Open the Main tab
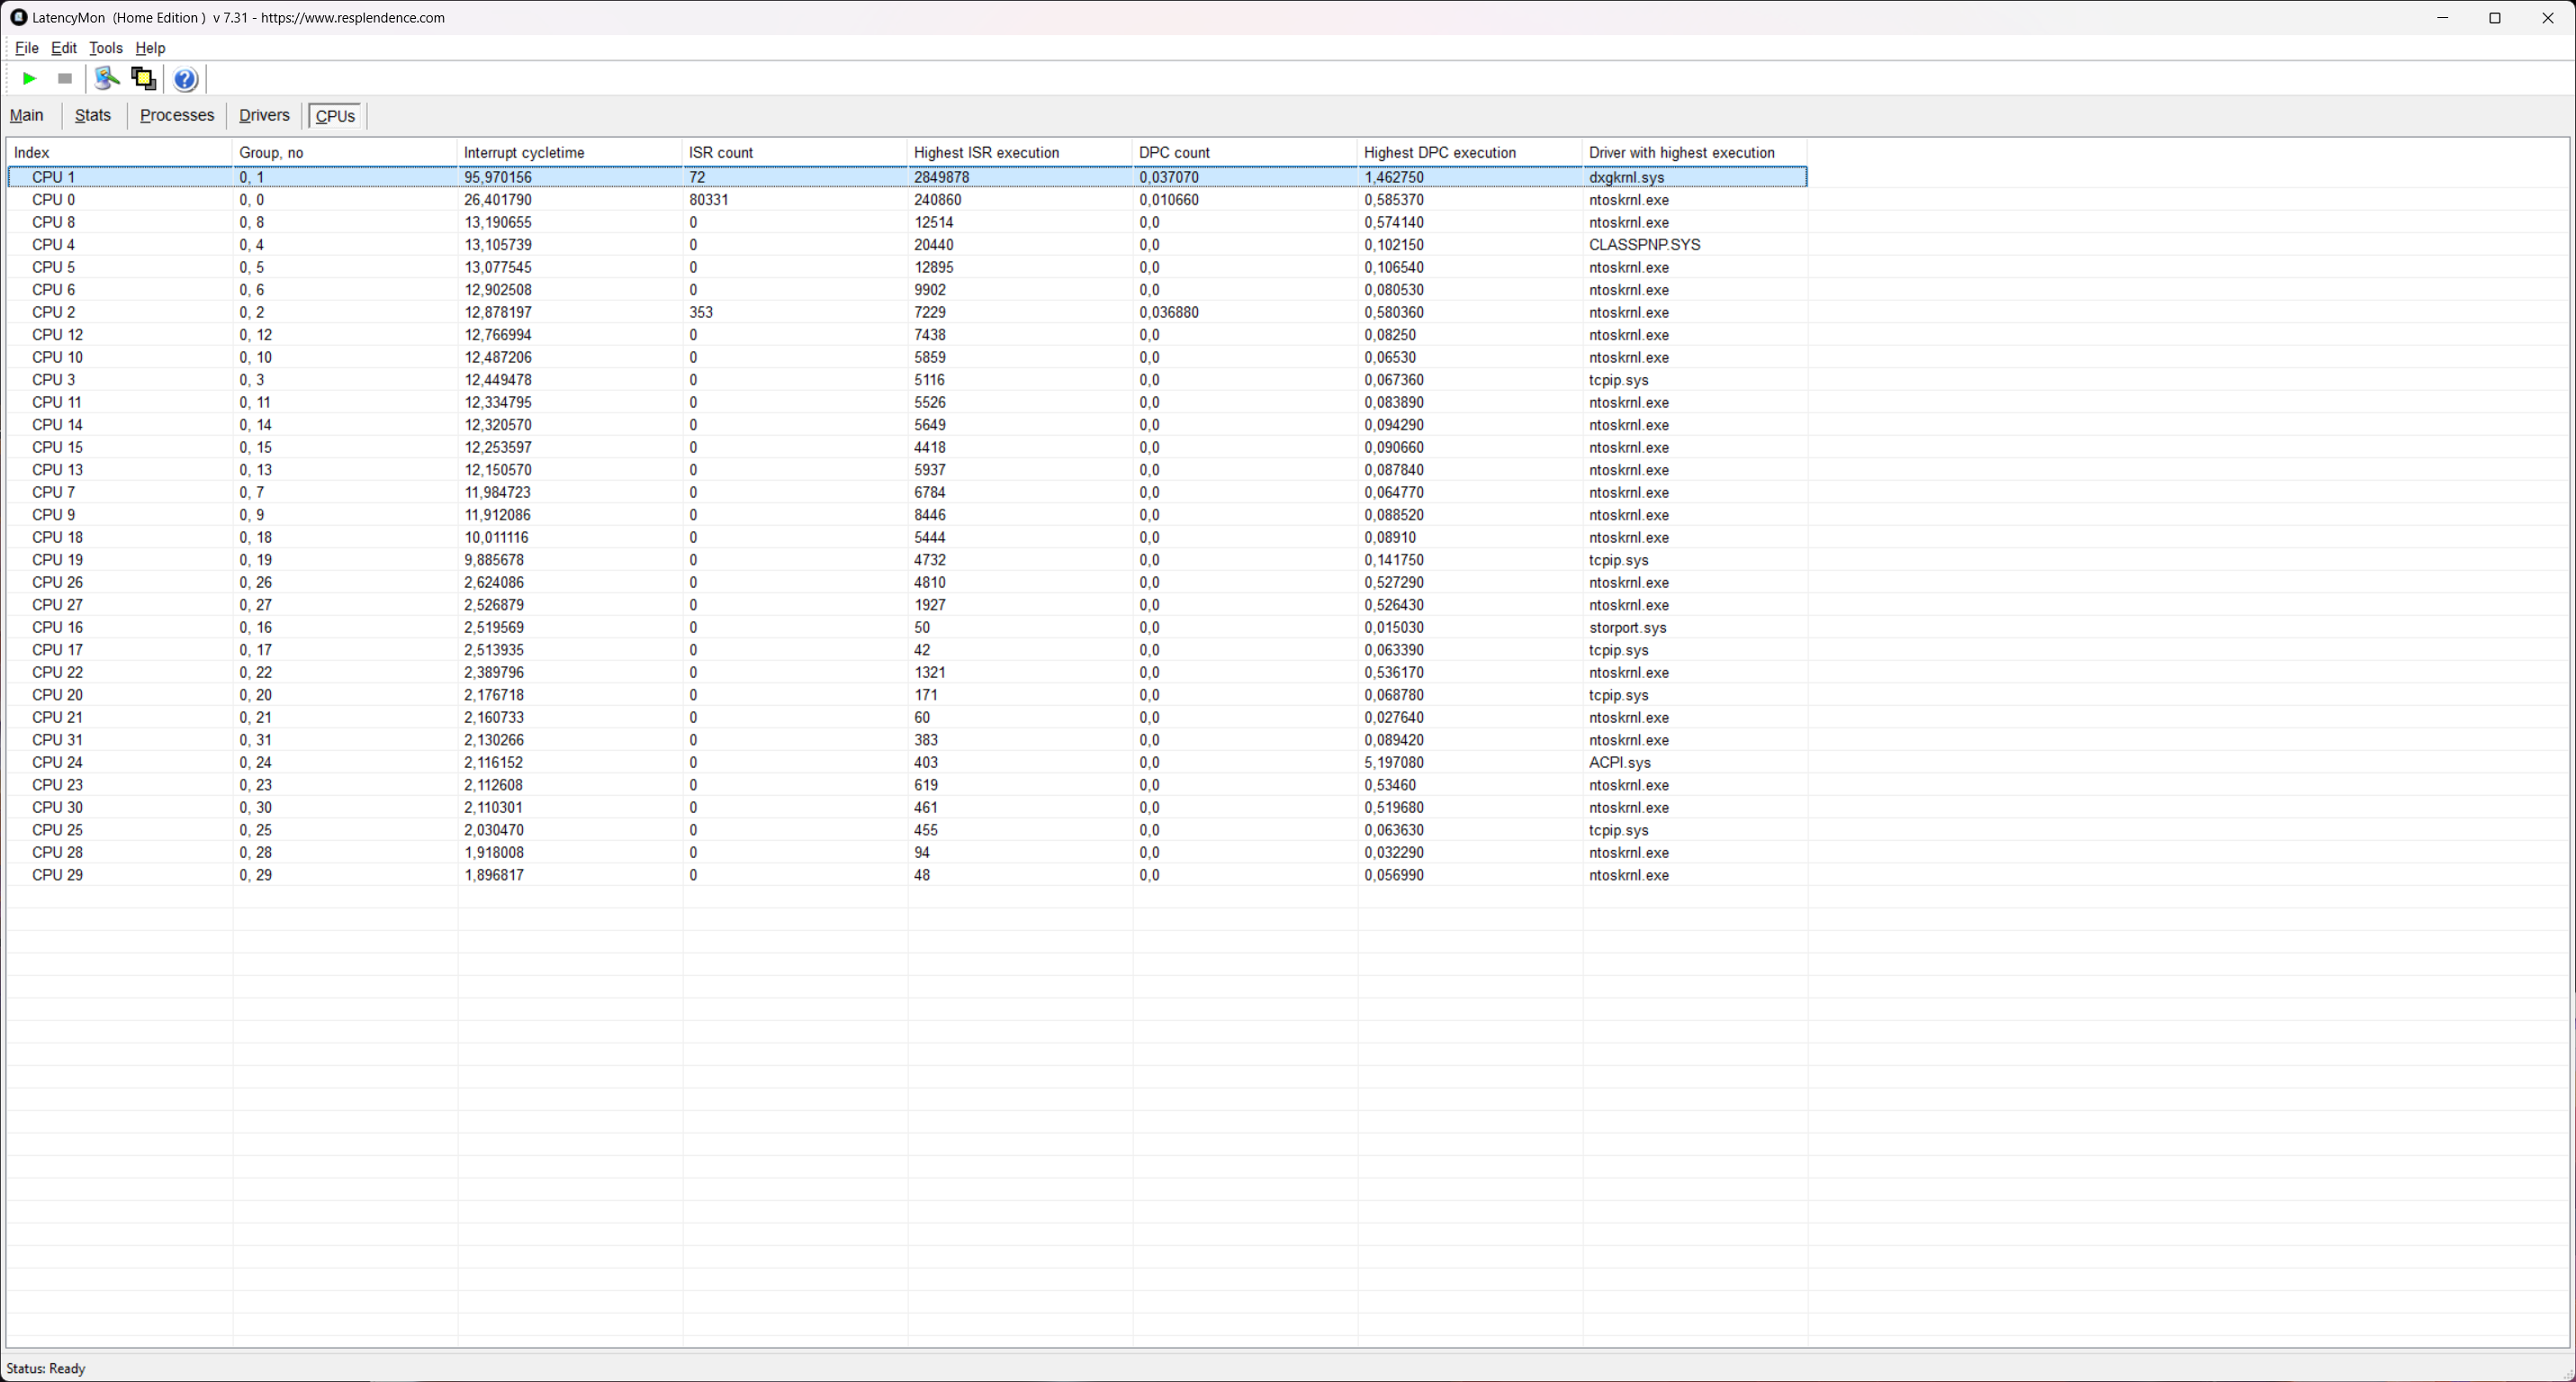The height and width of the screenshot is (1382, 2576). click(27, 115)
